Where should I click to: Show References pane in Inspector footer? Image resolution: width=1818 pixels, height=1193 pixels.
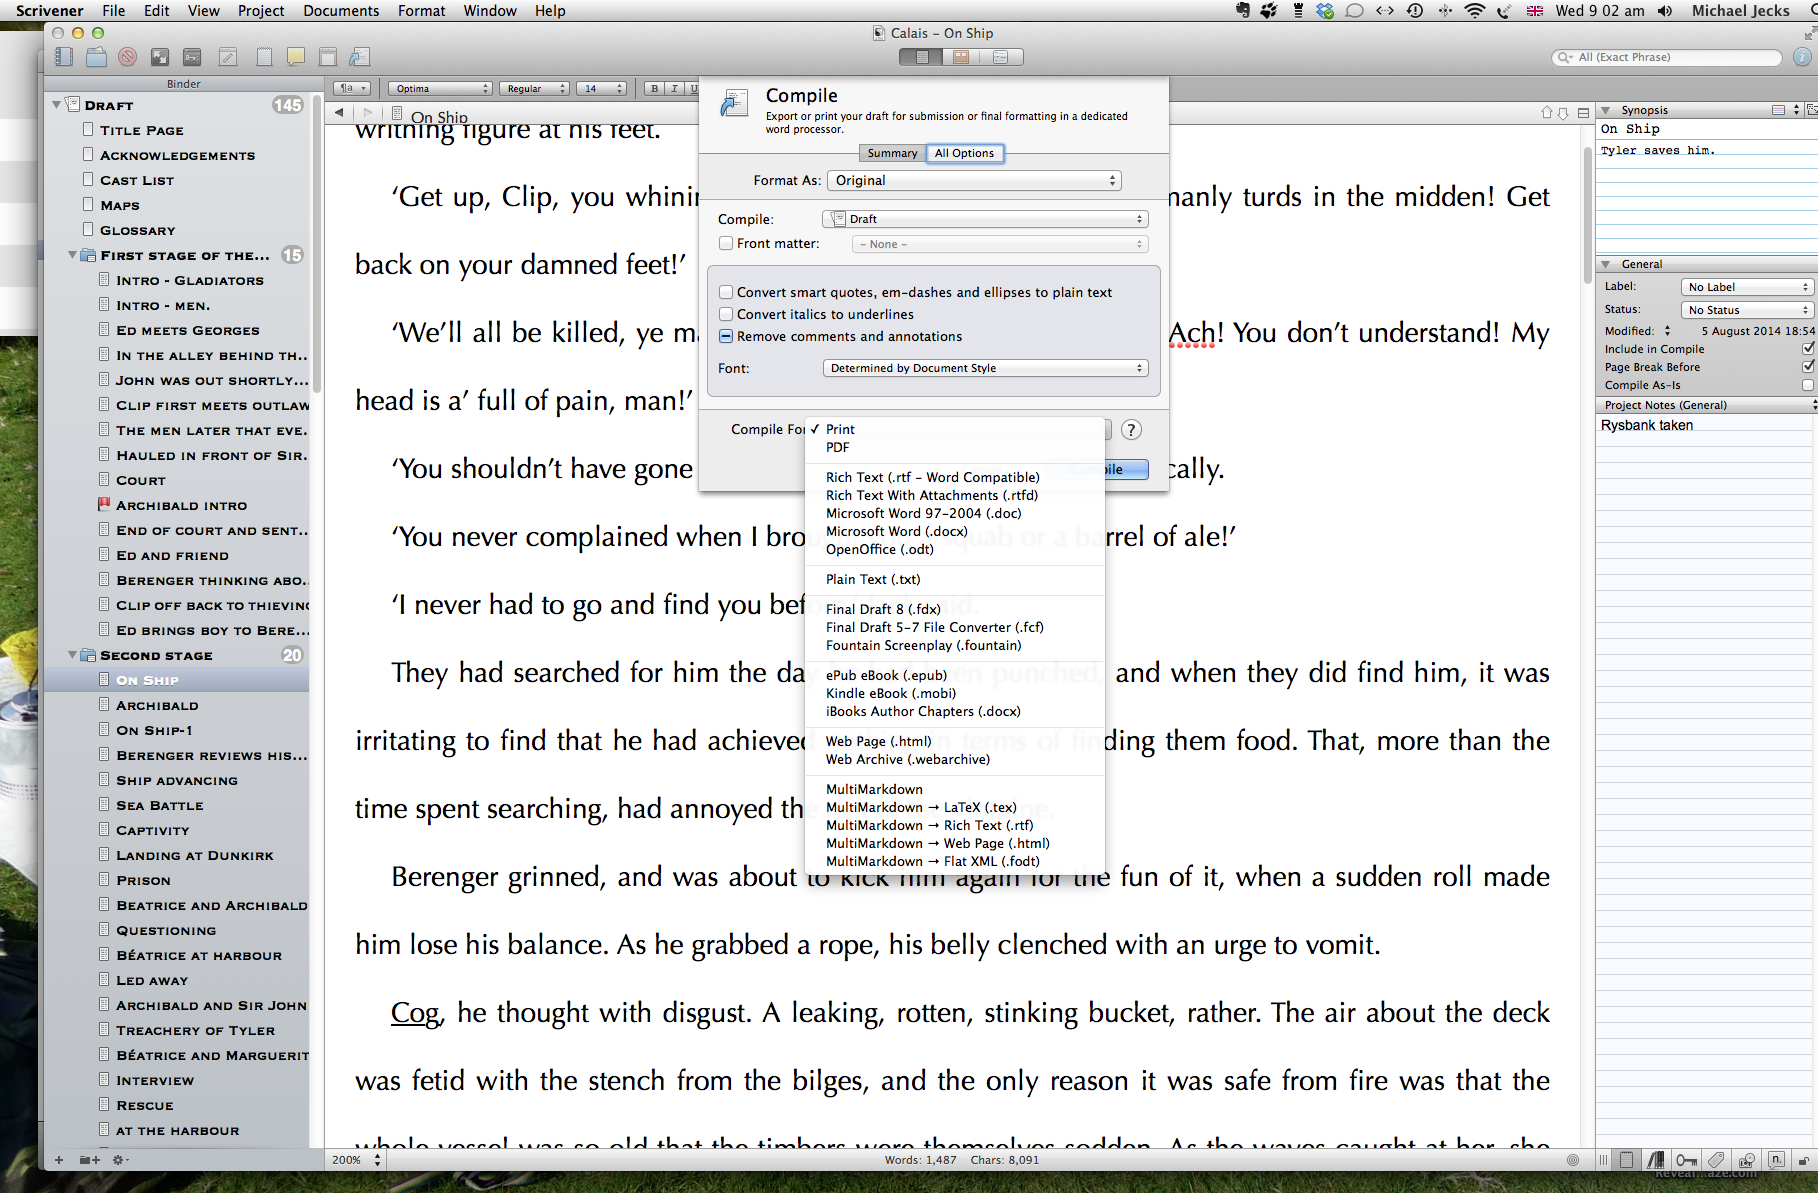pos(1656,1160)
